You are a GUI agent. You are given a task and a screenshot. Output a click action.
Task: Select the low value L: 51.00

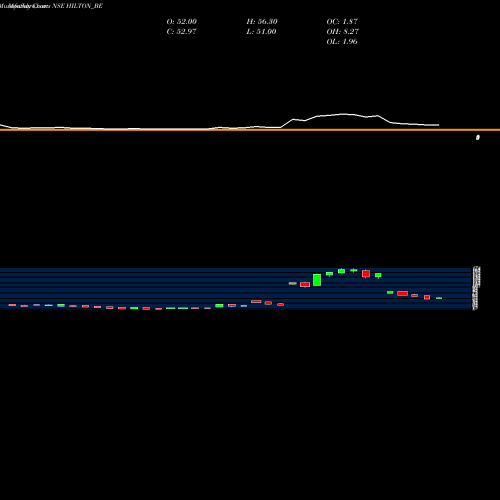[261, 32]
